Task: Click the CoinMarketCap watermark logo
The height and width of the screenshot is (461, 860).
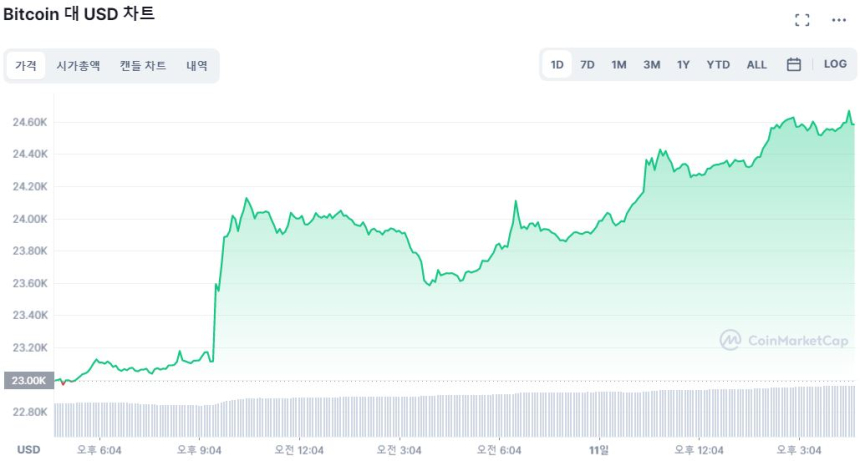Action: click(784, 341)
